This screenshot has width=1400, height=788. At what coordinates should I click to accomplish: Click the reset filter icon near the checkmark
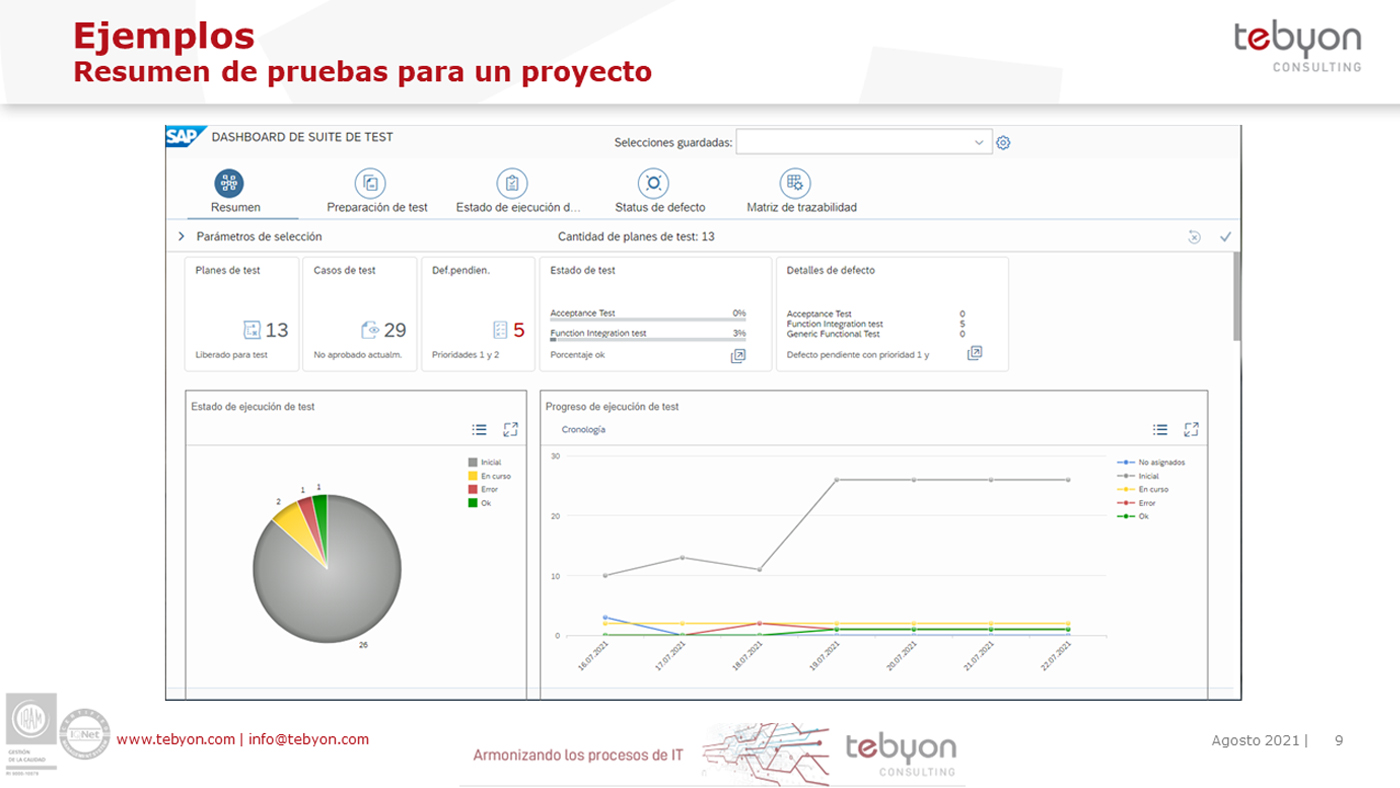[x=1193, y=236]
